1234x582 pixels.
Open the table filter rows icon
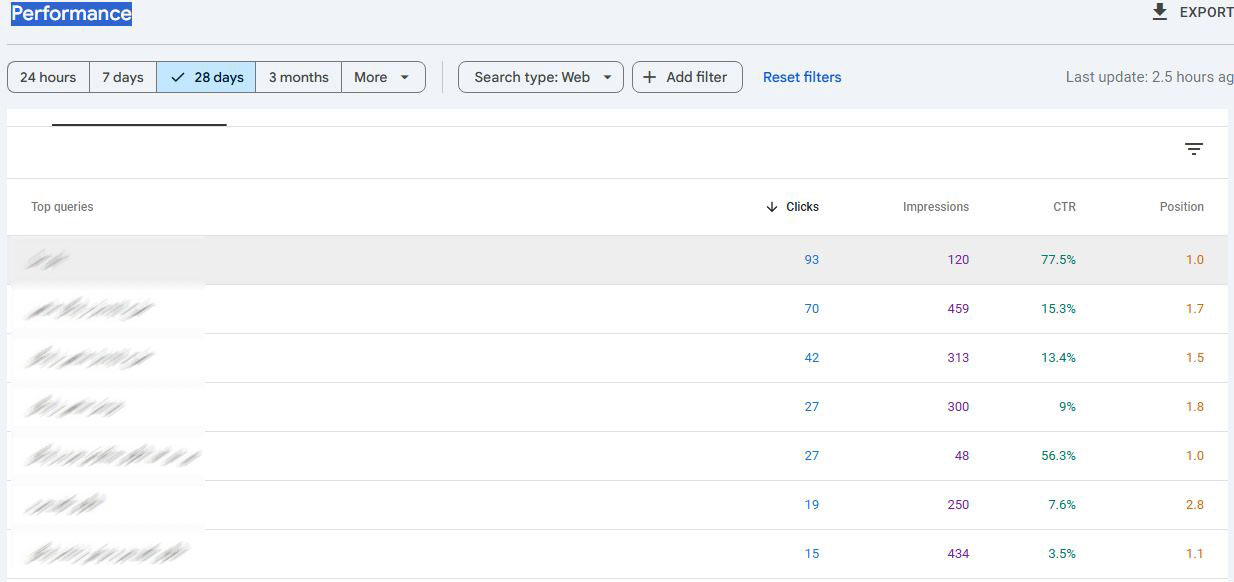tap(1193, 149)
